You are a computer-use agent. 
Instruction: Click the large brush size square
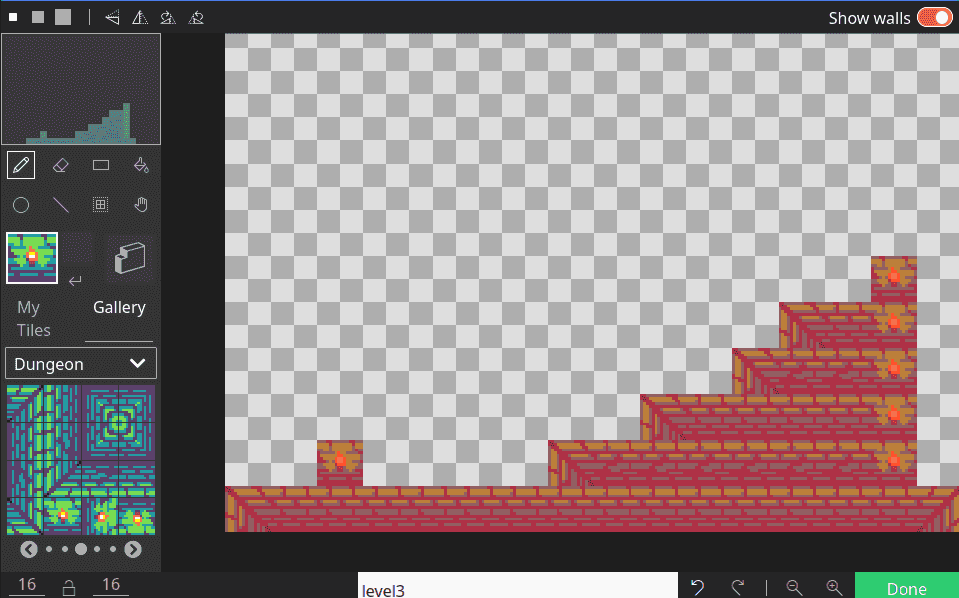[x=63, y=17]
